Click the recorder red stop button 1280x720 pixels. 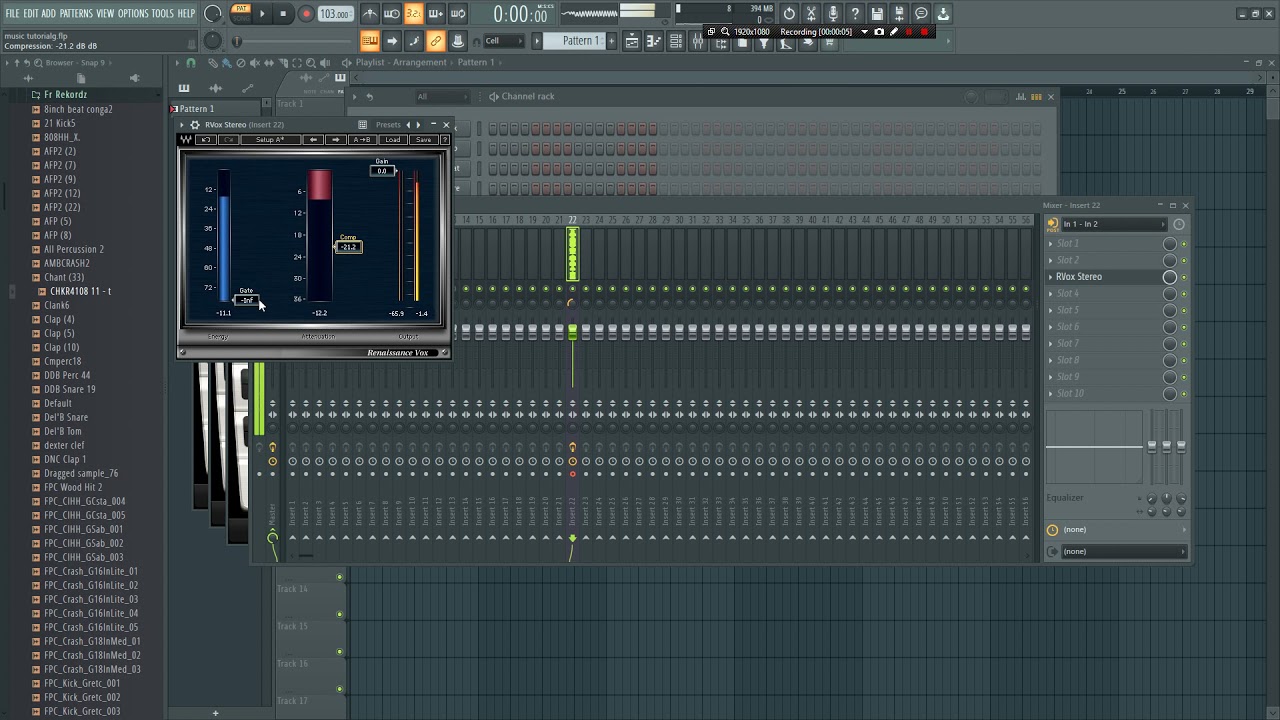click(x=924, y=32)
